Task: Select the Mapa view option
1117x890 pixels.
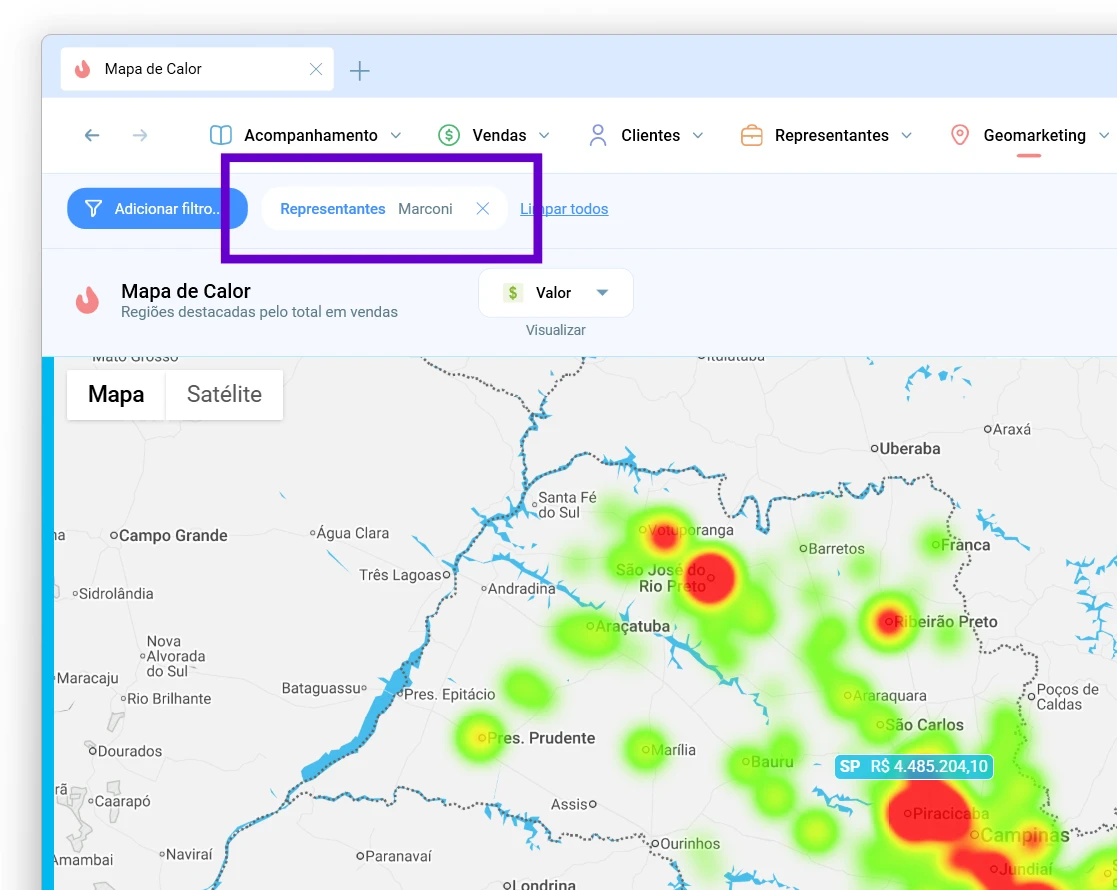Action: coord(116,394)
